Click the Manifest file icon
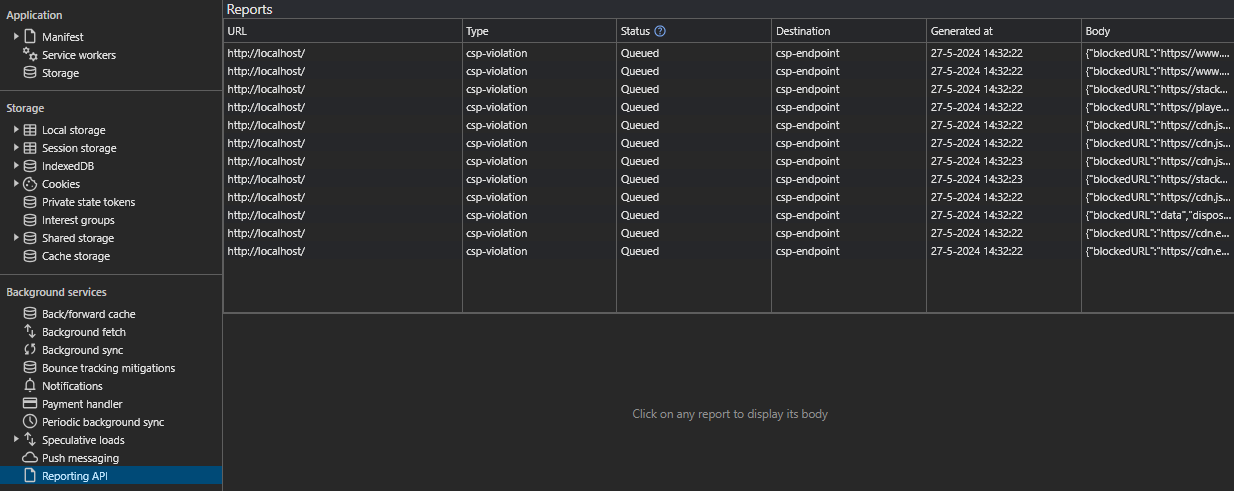Screen dimensions: 1234x491 [30, 37]
